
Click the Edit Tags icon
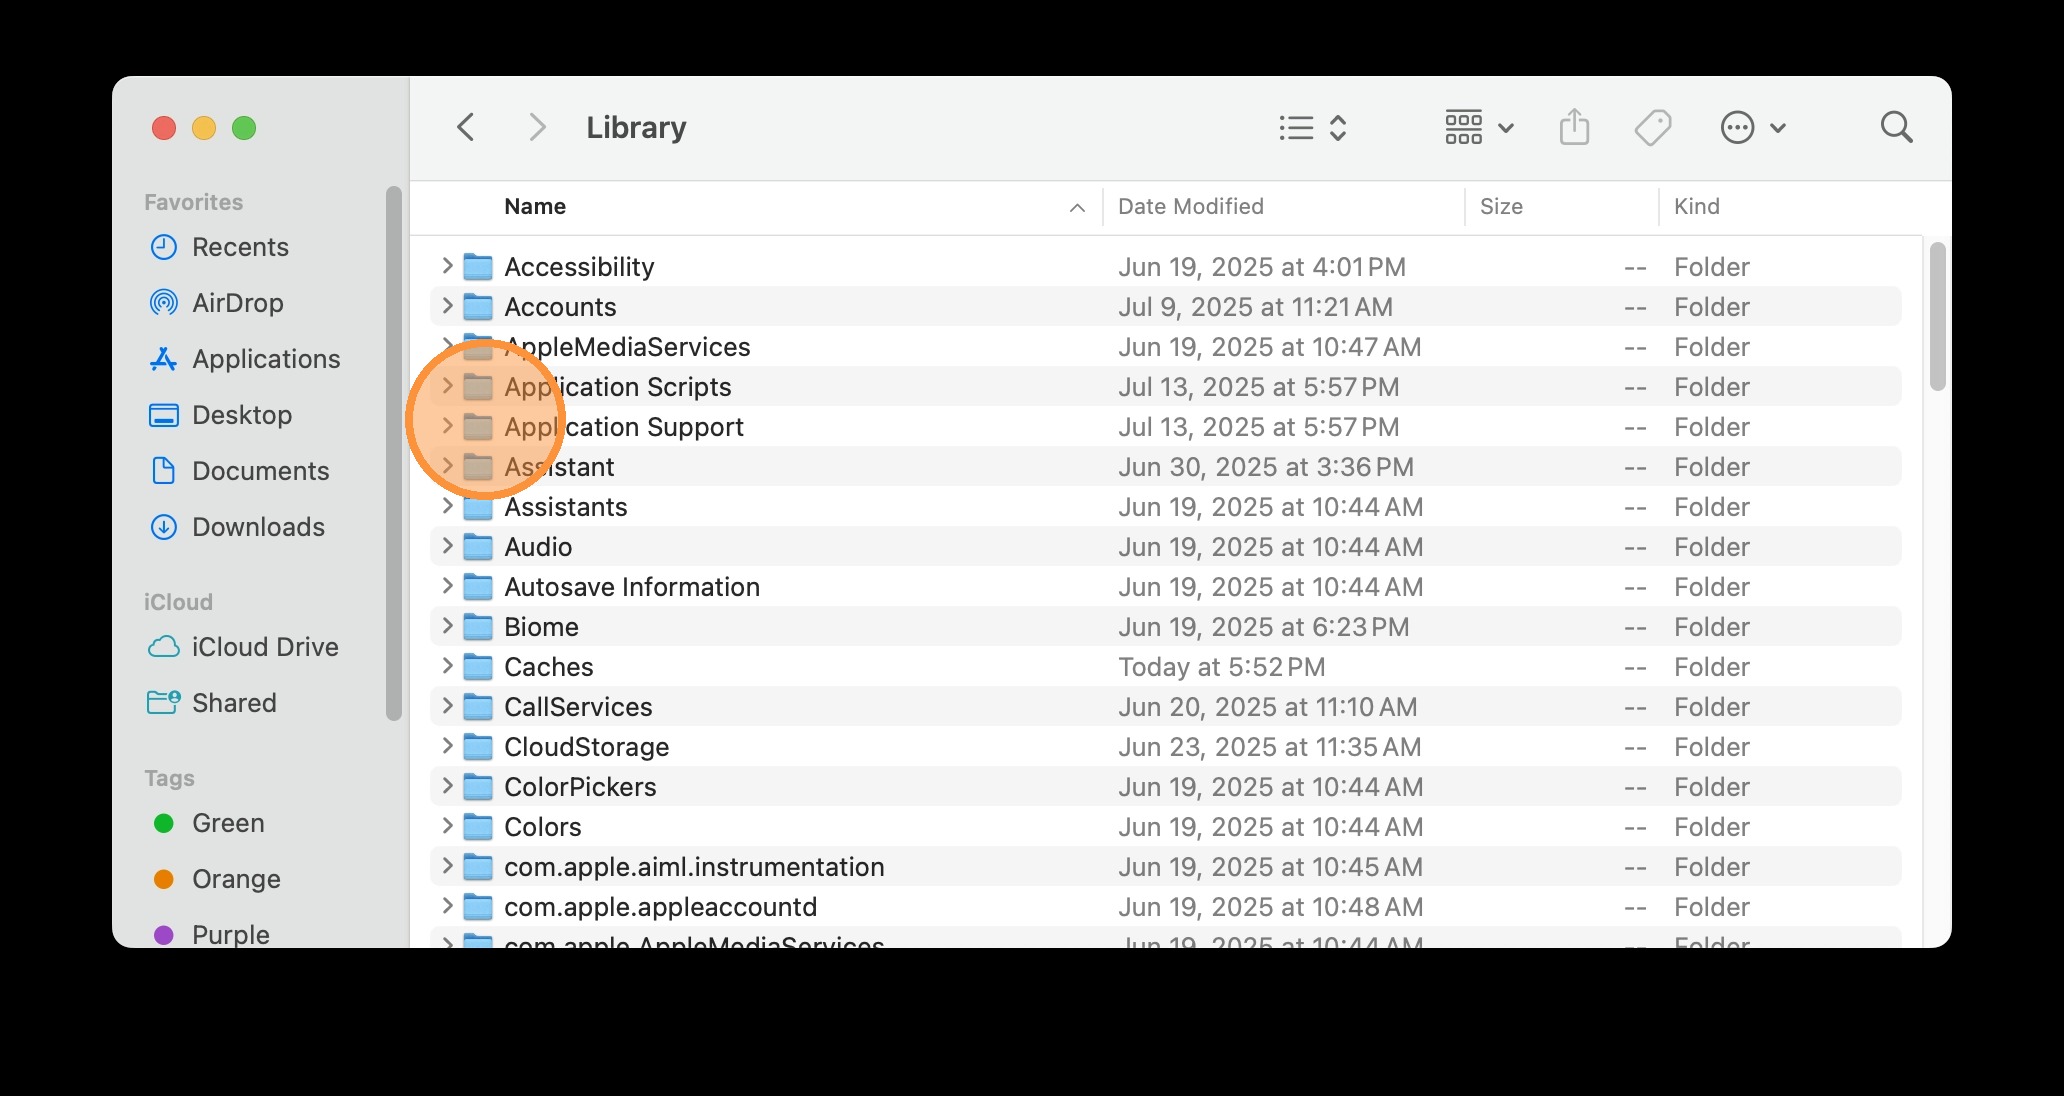point(1653,127)
